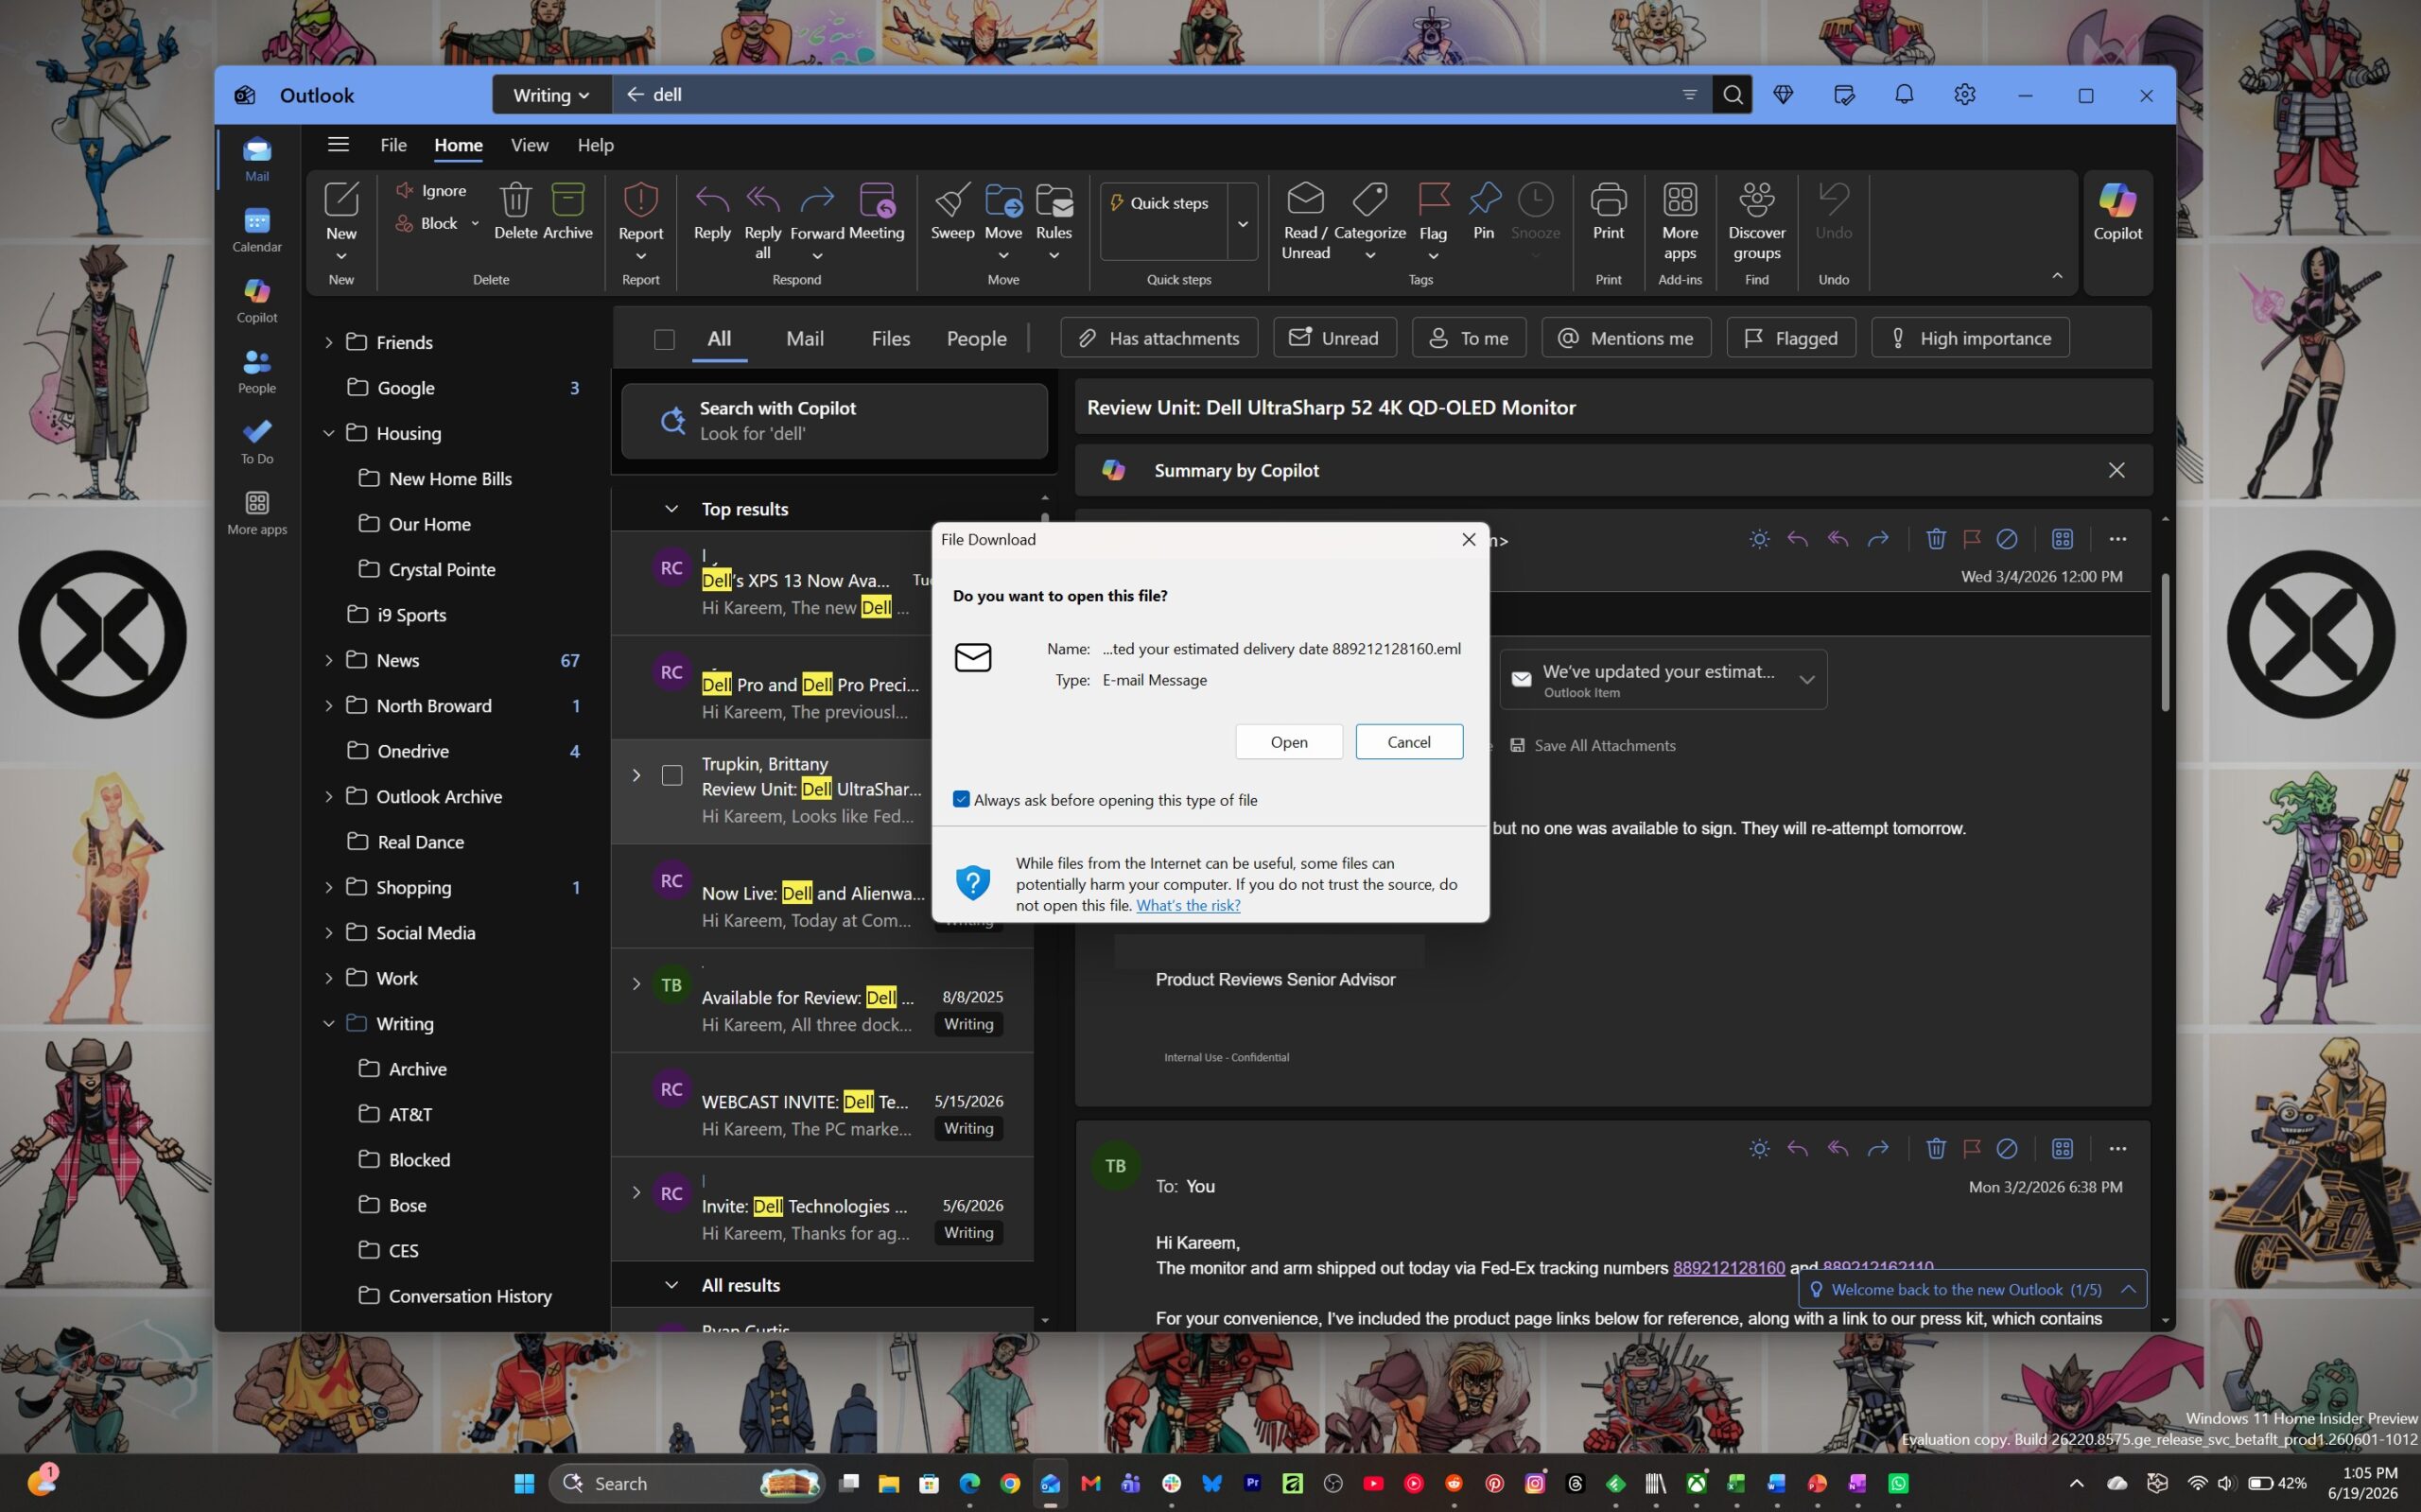
Task: Collapse the Top results section
Action: pos(672,509)
